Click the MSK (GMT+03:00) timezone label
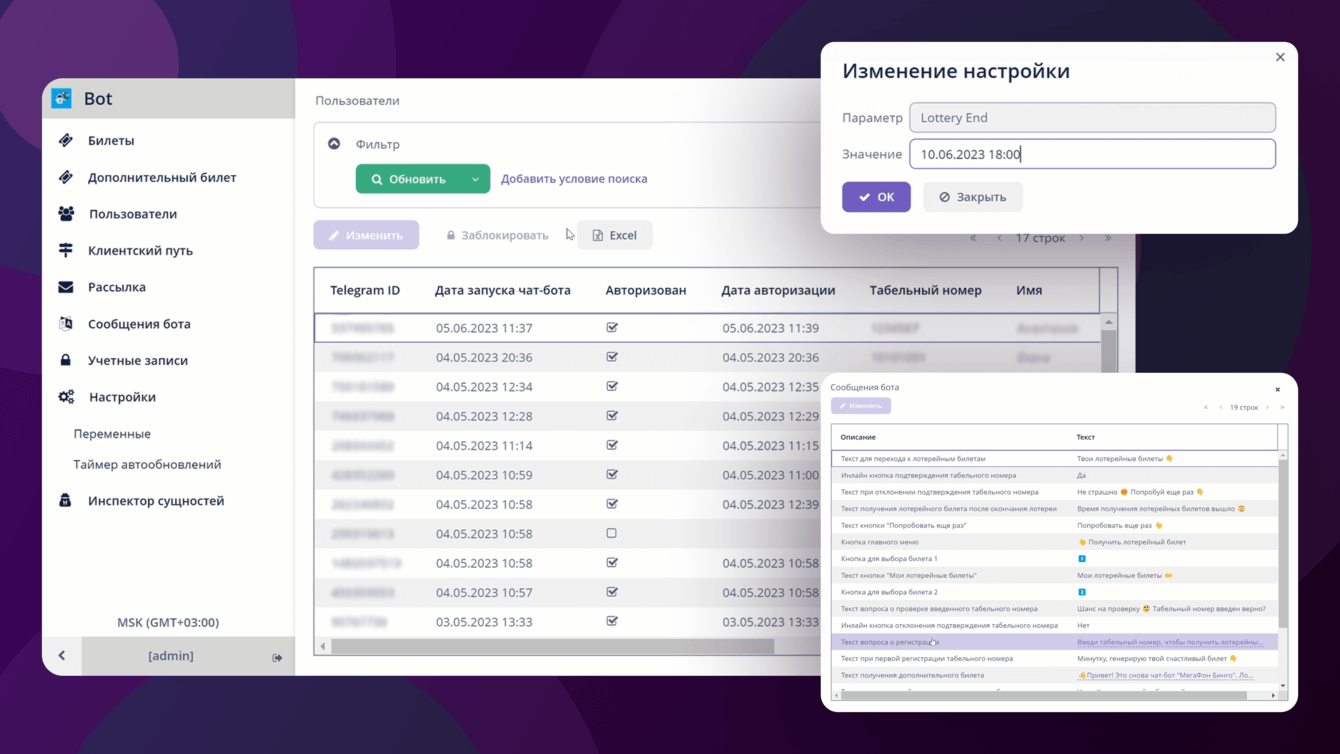 point(168,622)
